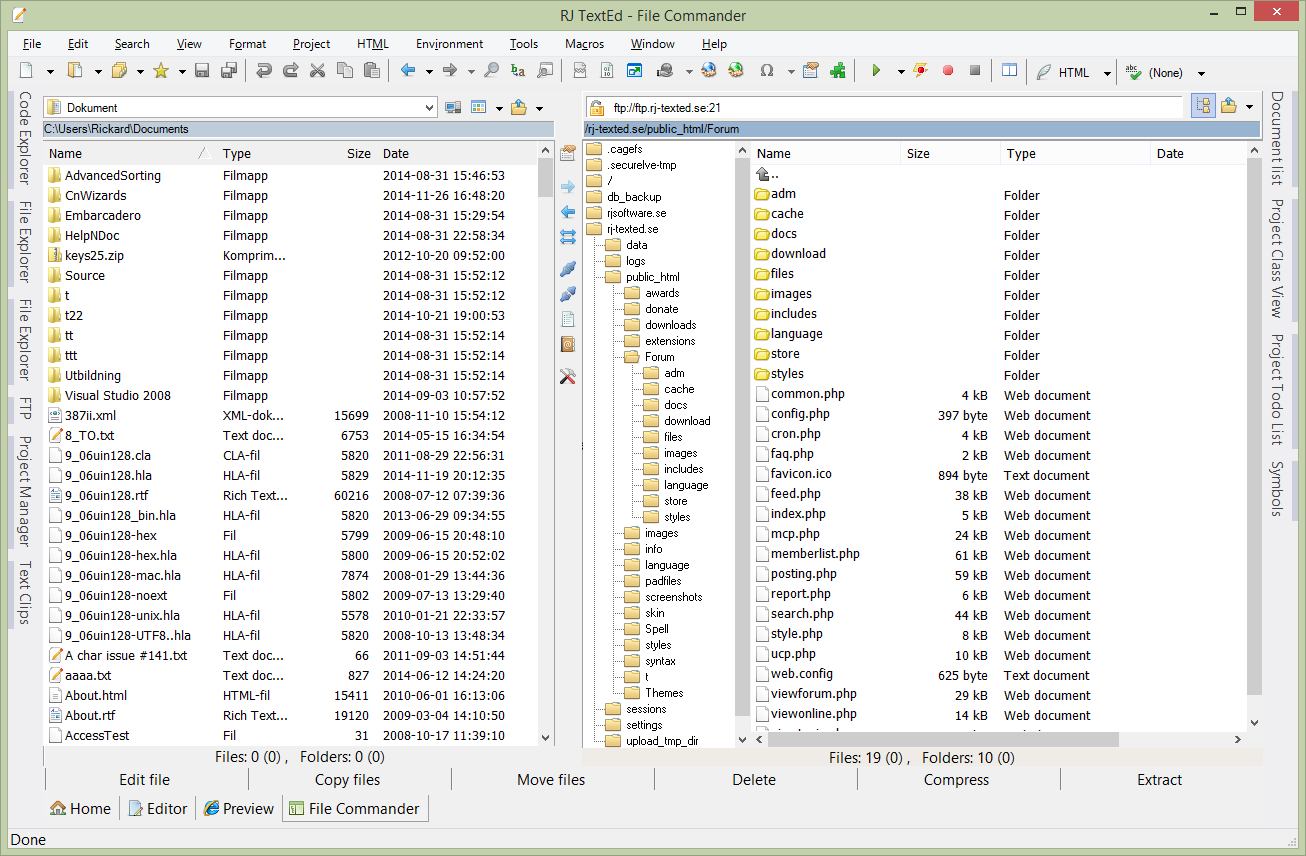Click the scissors Cut icon

[317, 71]
